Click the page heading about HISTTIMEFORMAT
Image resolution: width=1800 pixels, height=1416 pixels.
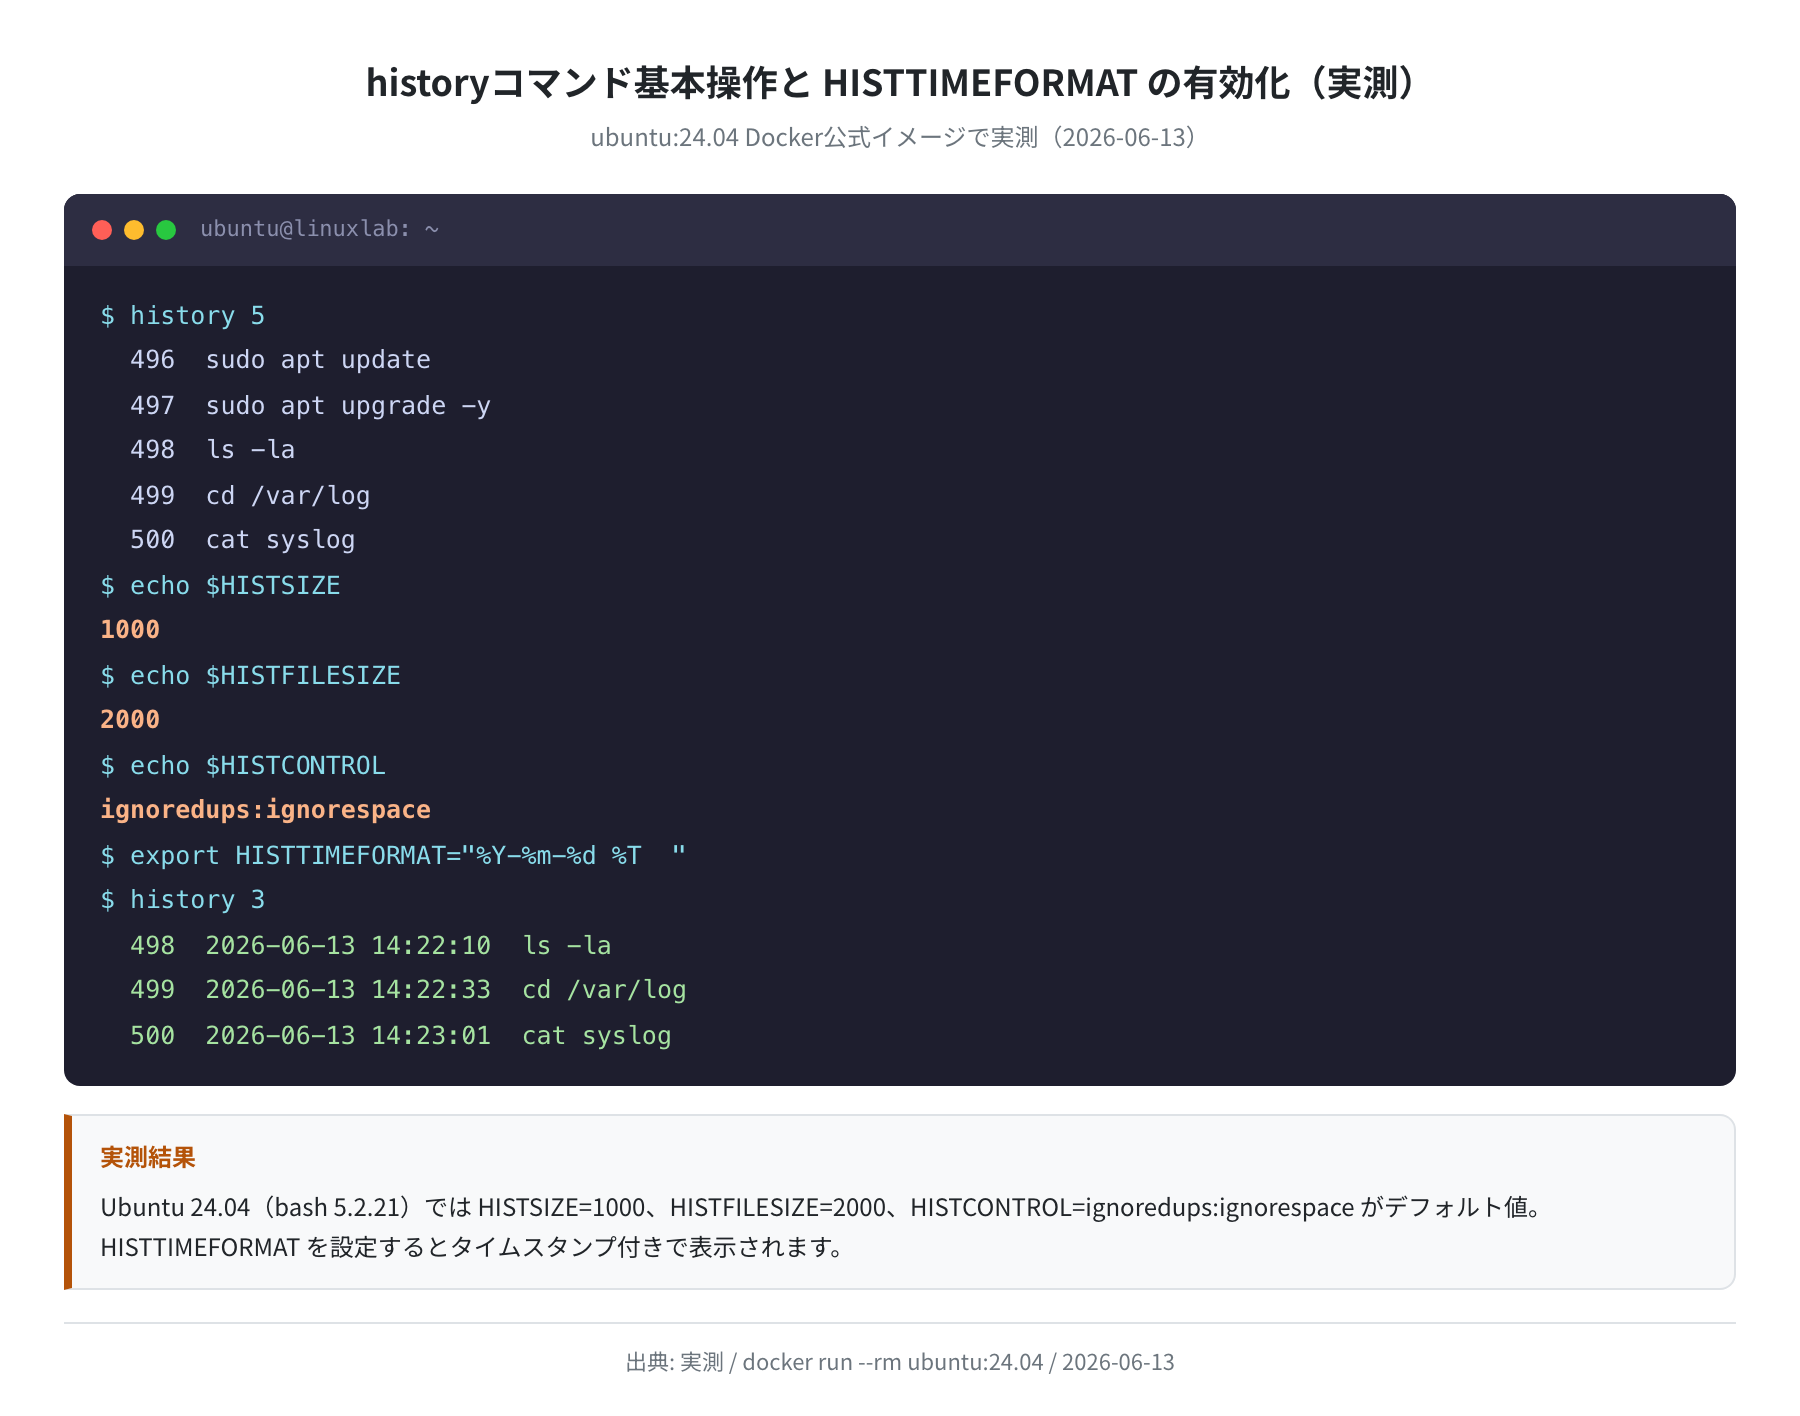(891, 82)
